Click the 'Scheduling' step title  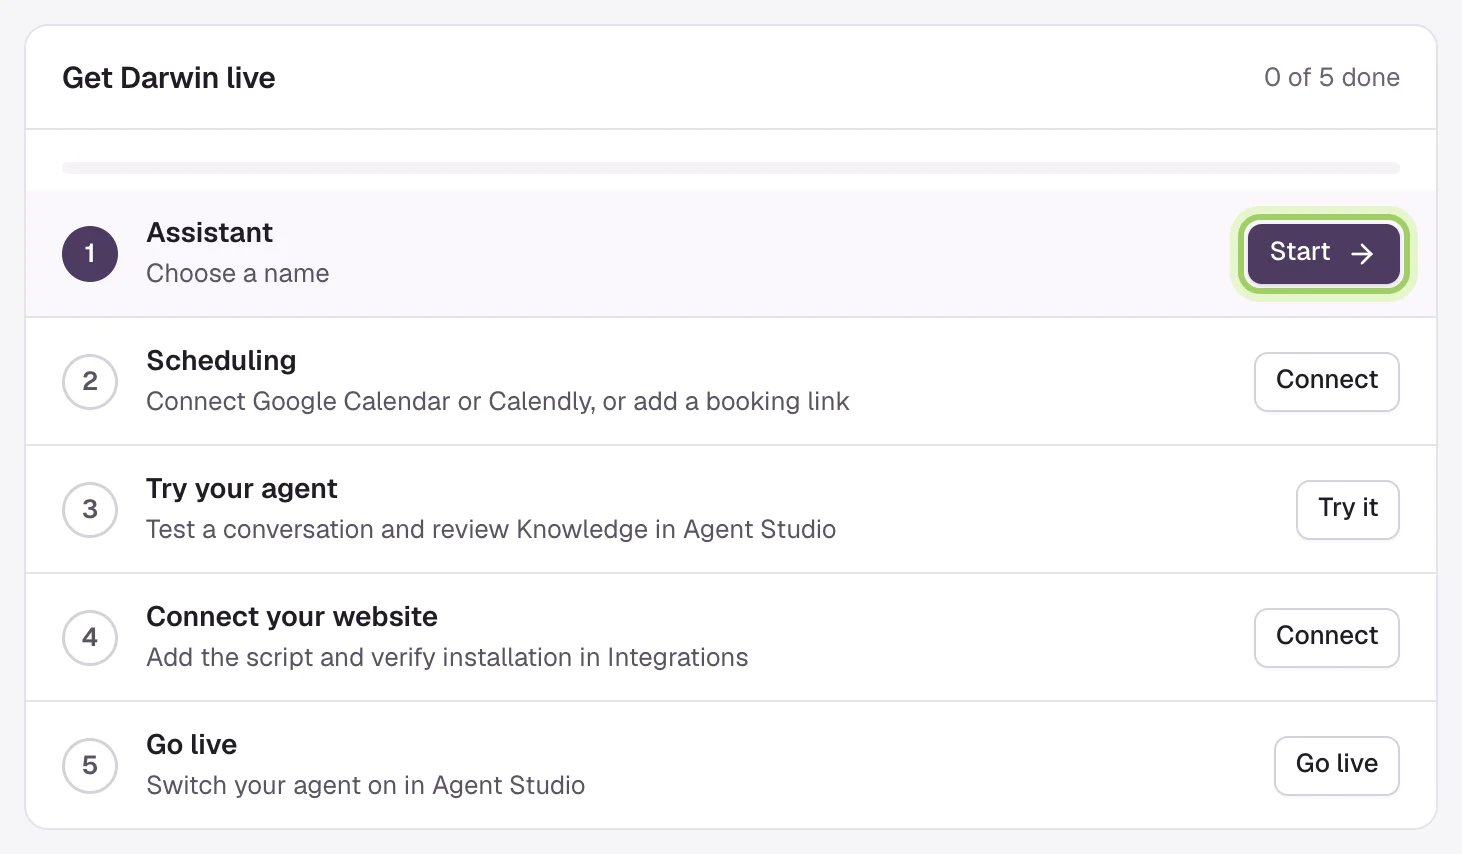221,361
